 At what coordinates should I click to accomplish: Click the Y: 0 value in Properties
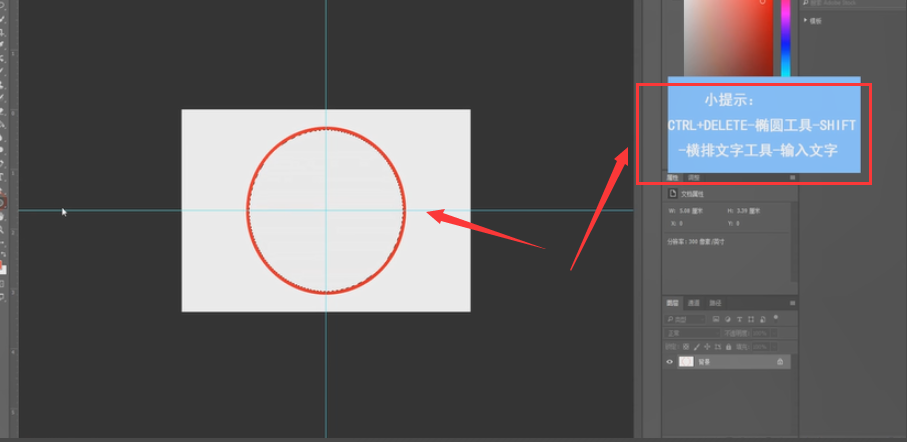pyautogui.click(x=738, y=223)
